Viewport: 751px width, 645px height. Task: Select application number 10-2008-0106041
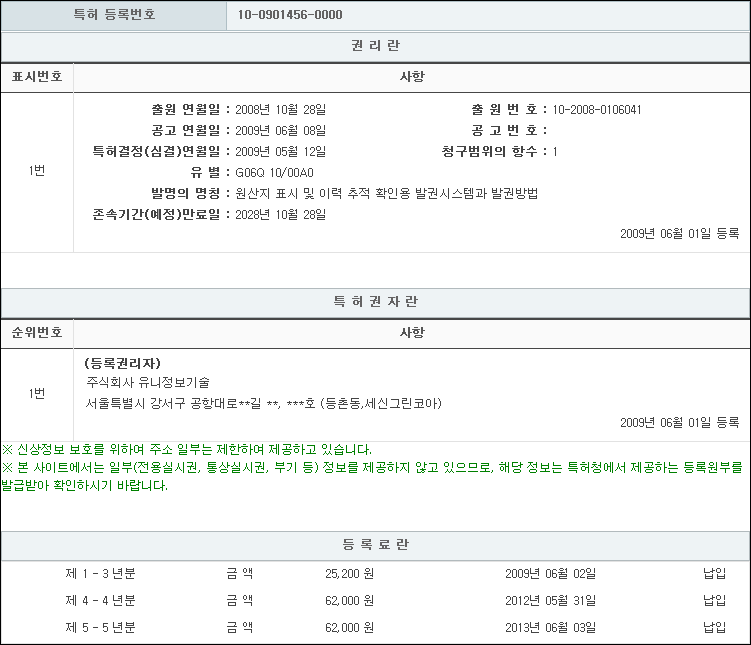click(597, 110)
